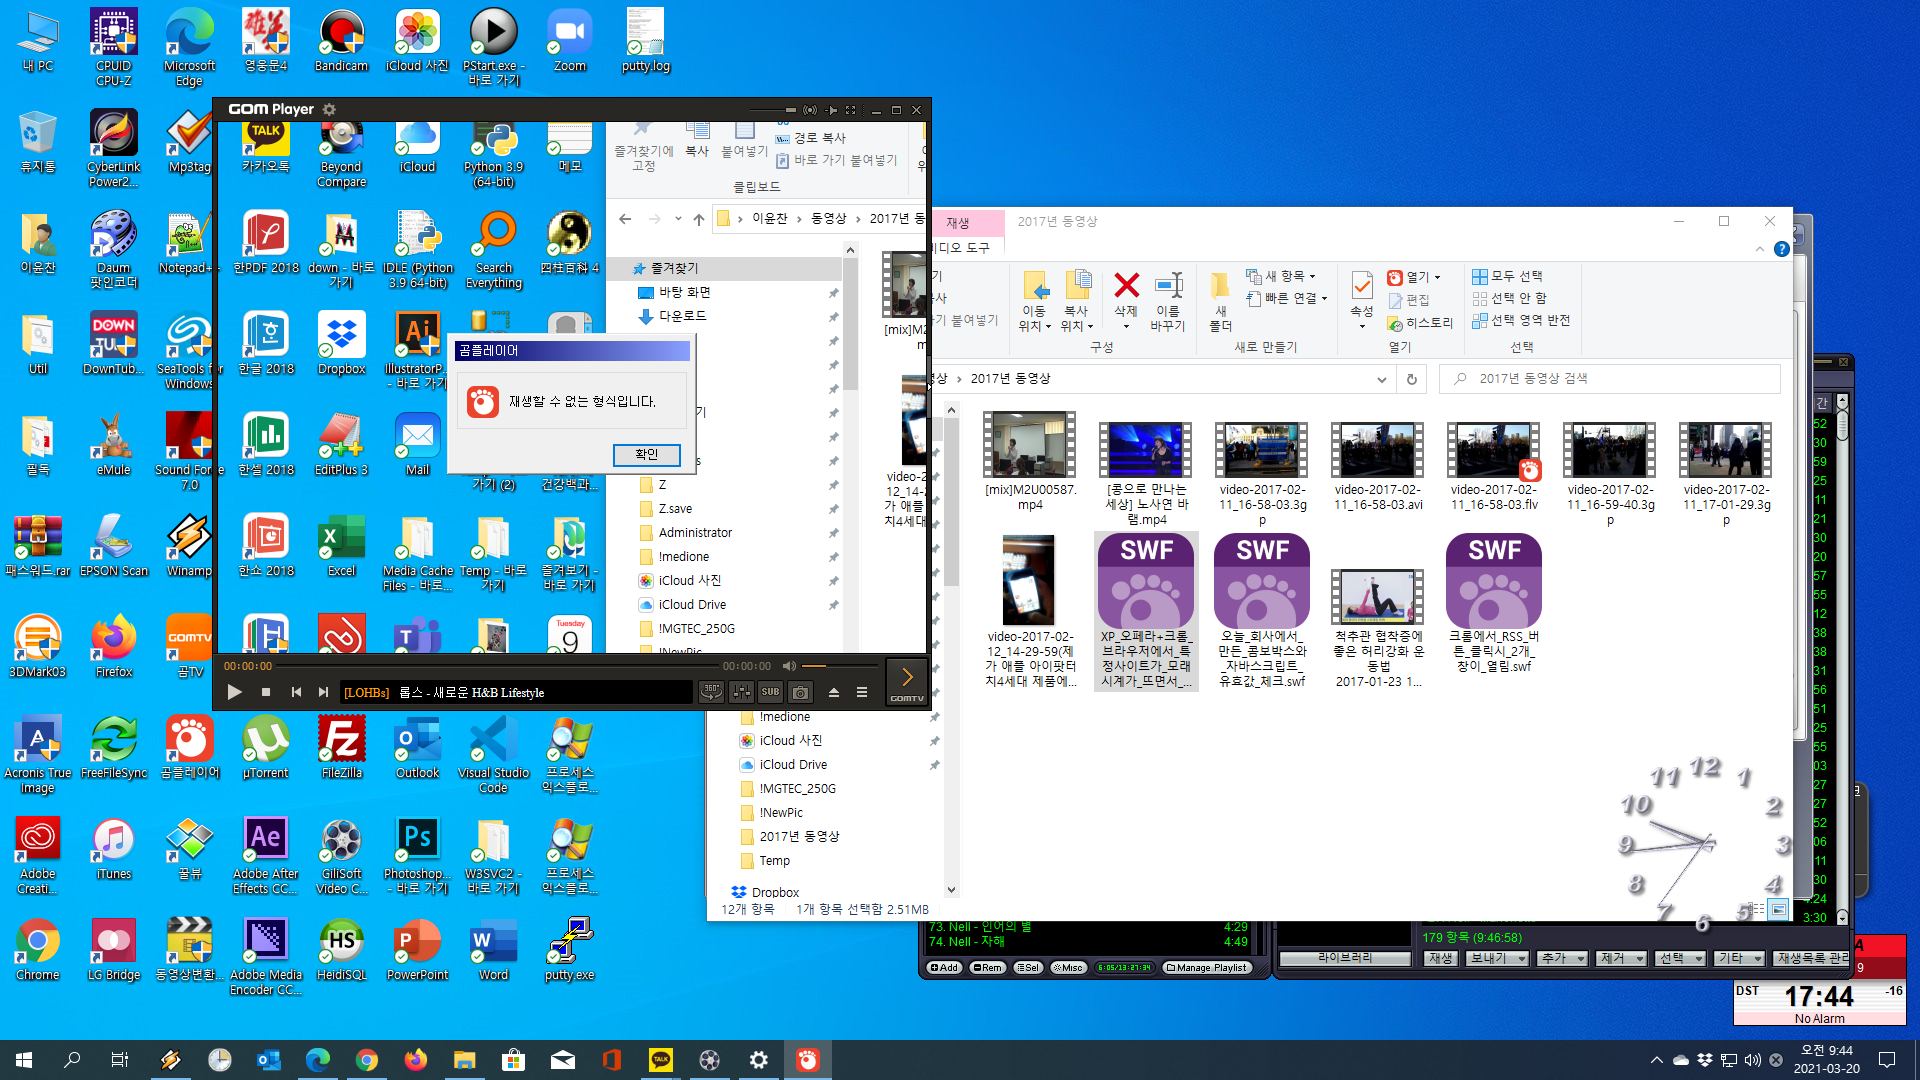Open Windows Start menu
Viewport: 1920px width, 1080px height.
click(24, 1060)
